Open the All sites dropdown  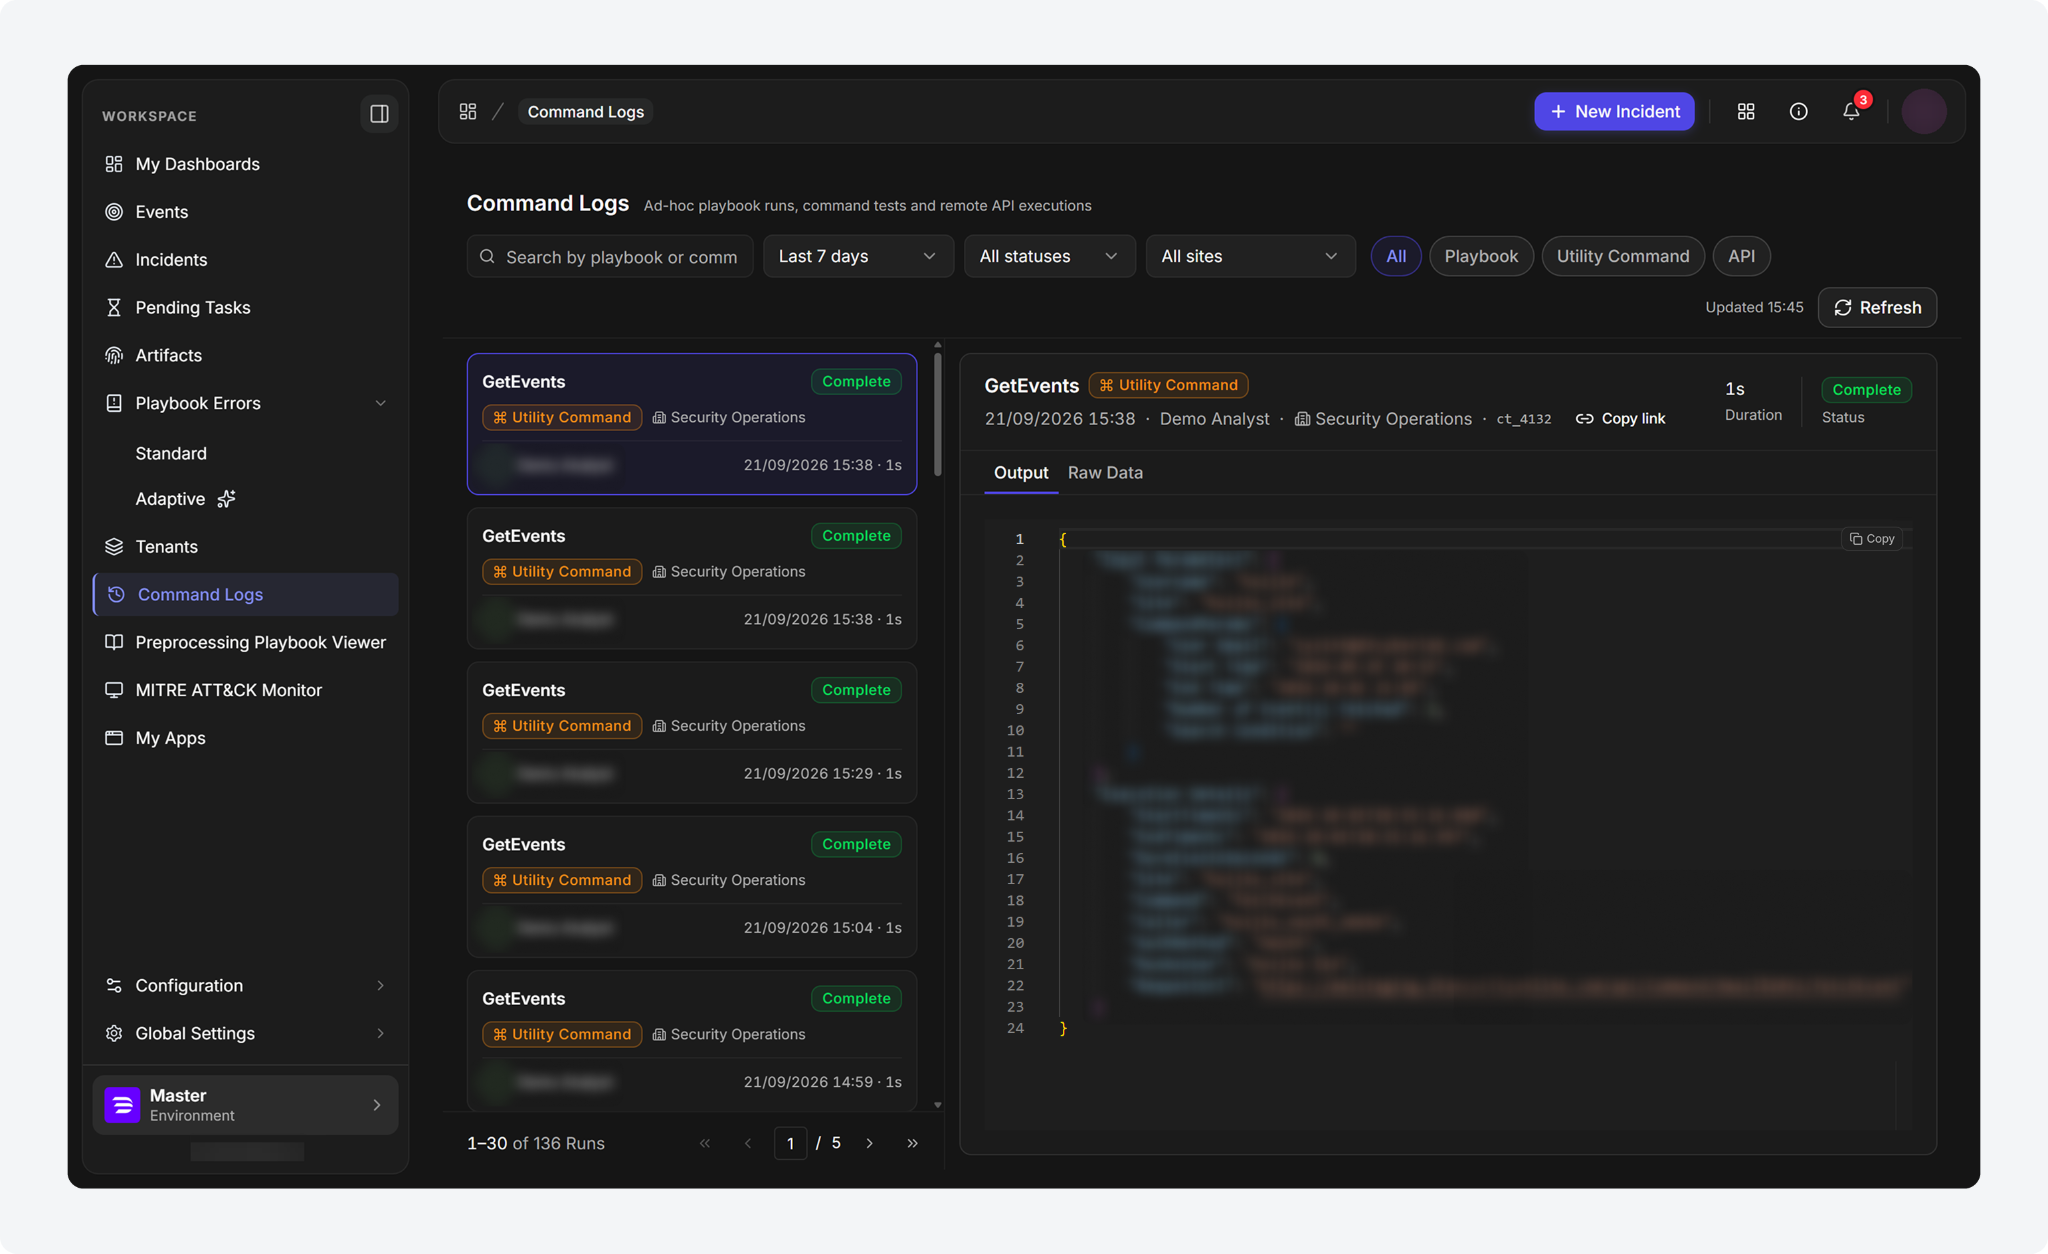[x=1250, y=257]
